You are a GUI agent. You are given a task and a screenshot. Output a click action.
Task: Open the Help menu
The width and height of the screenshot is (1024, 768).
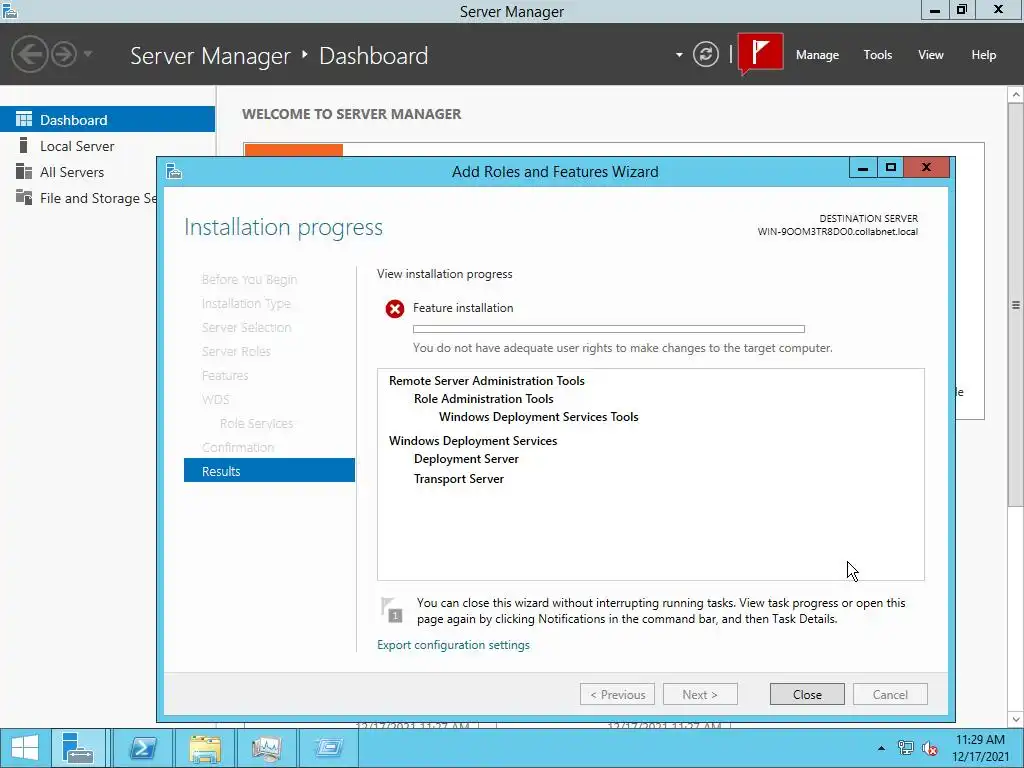pyautogui.click(x=983, y=55)
